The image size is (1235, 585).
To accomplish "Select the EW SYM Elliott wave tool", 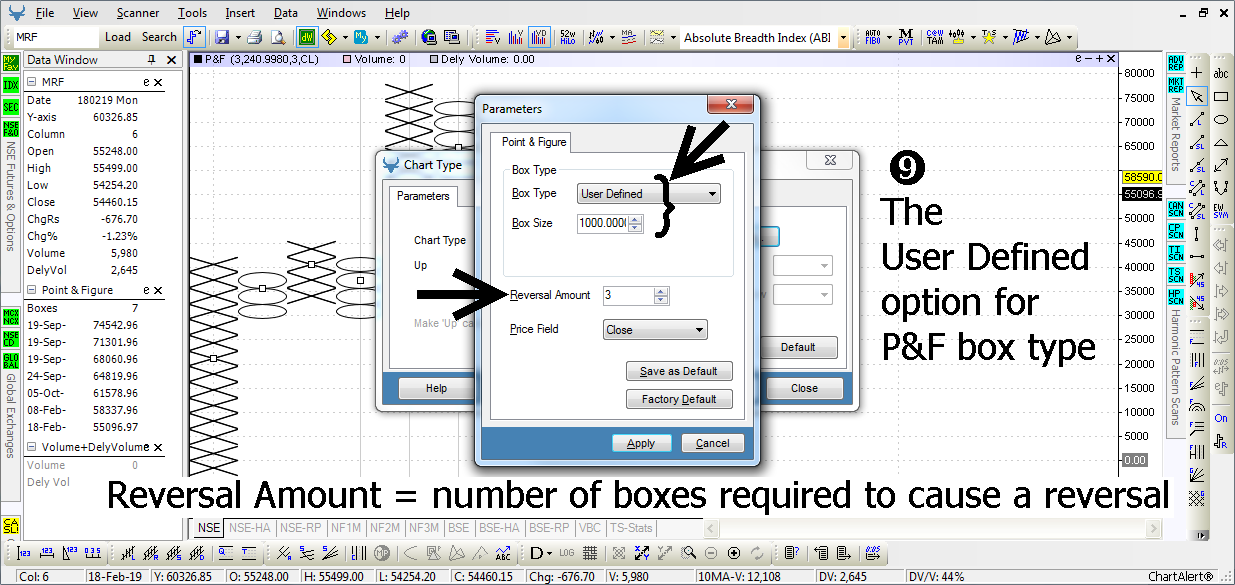I will (x=1221, y=211).
